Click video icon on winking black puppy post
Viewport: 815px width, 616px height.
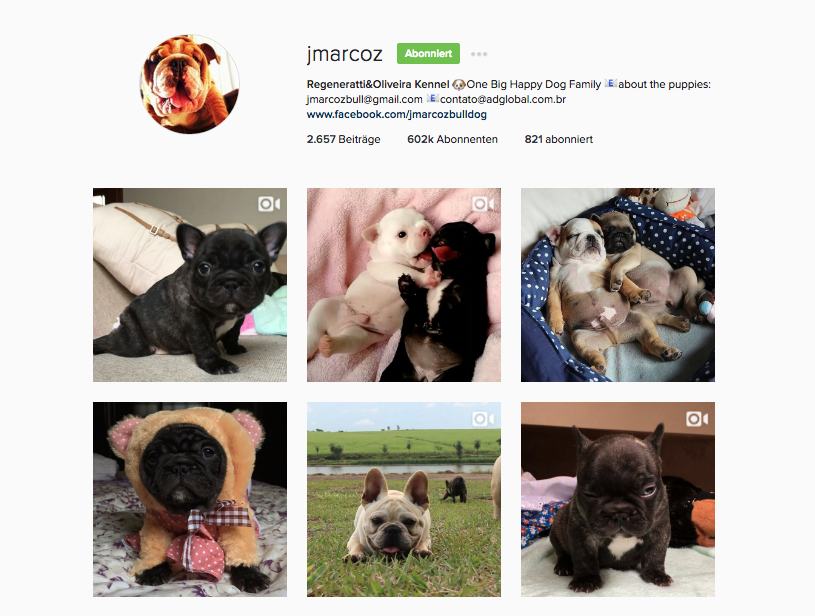(x=696, y=418)
